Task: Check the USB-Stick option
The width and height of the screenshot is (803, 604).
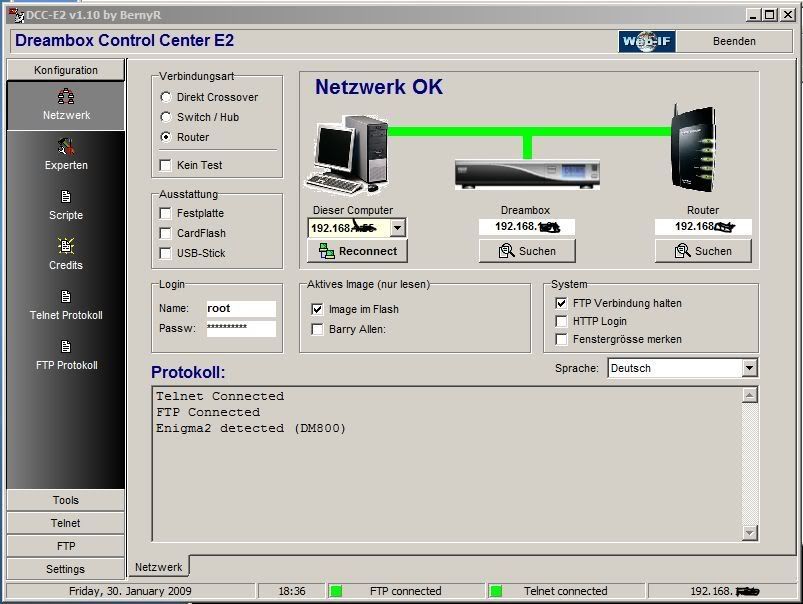Action: point(165,253)
